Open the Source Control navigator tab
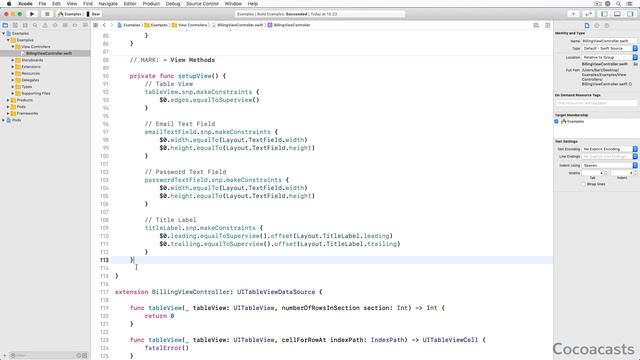This screenshot has width=640, height=360. [15, 25]
